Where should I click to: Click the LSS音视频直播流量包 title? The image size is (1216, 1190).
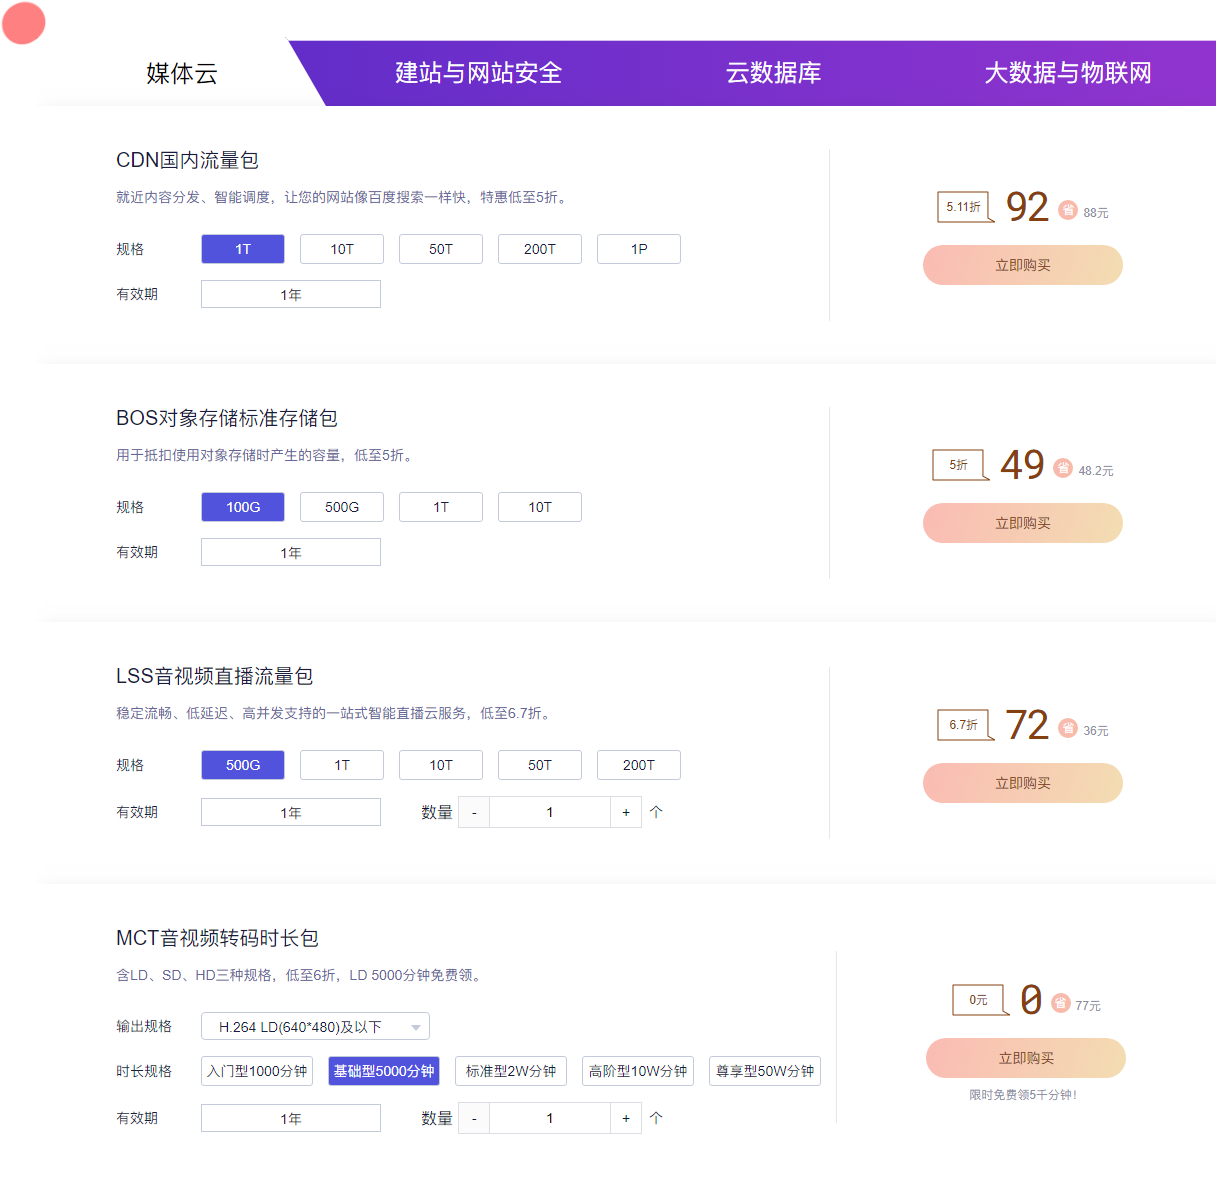pyautogui.click(x=215, y=676)
